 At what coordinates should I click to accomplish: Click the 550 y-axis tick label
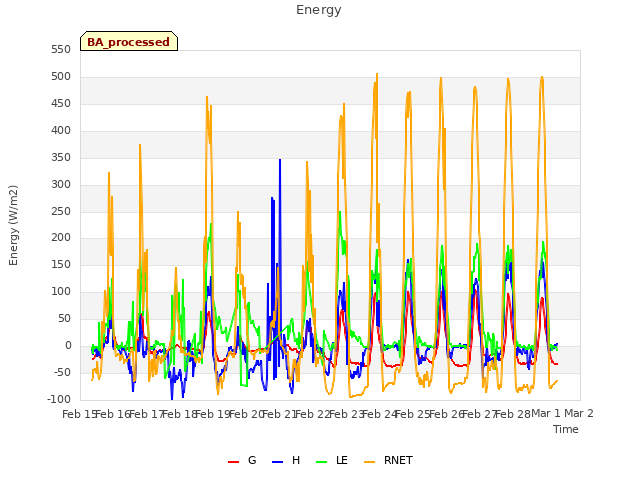tap(61, 50)
